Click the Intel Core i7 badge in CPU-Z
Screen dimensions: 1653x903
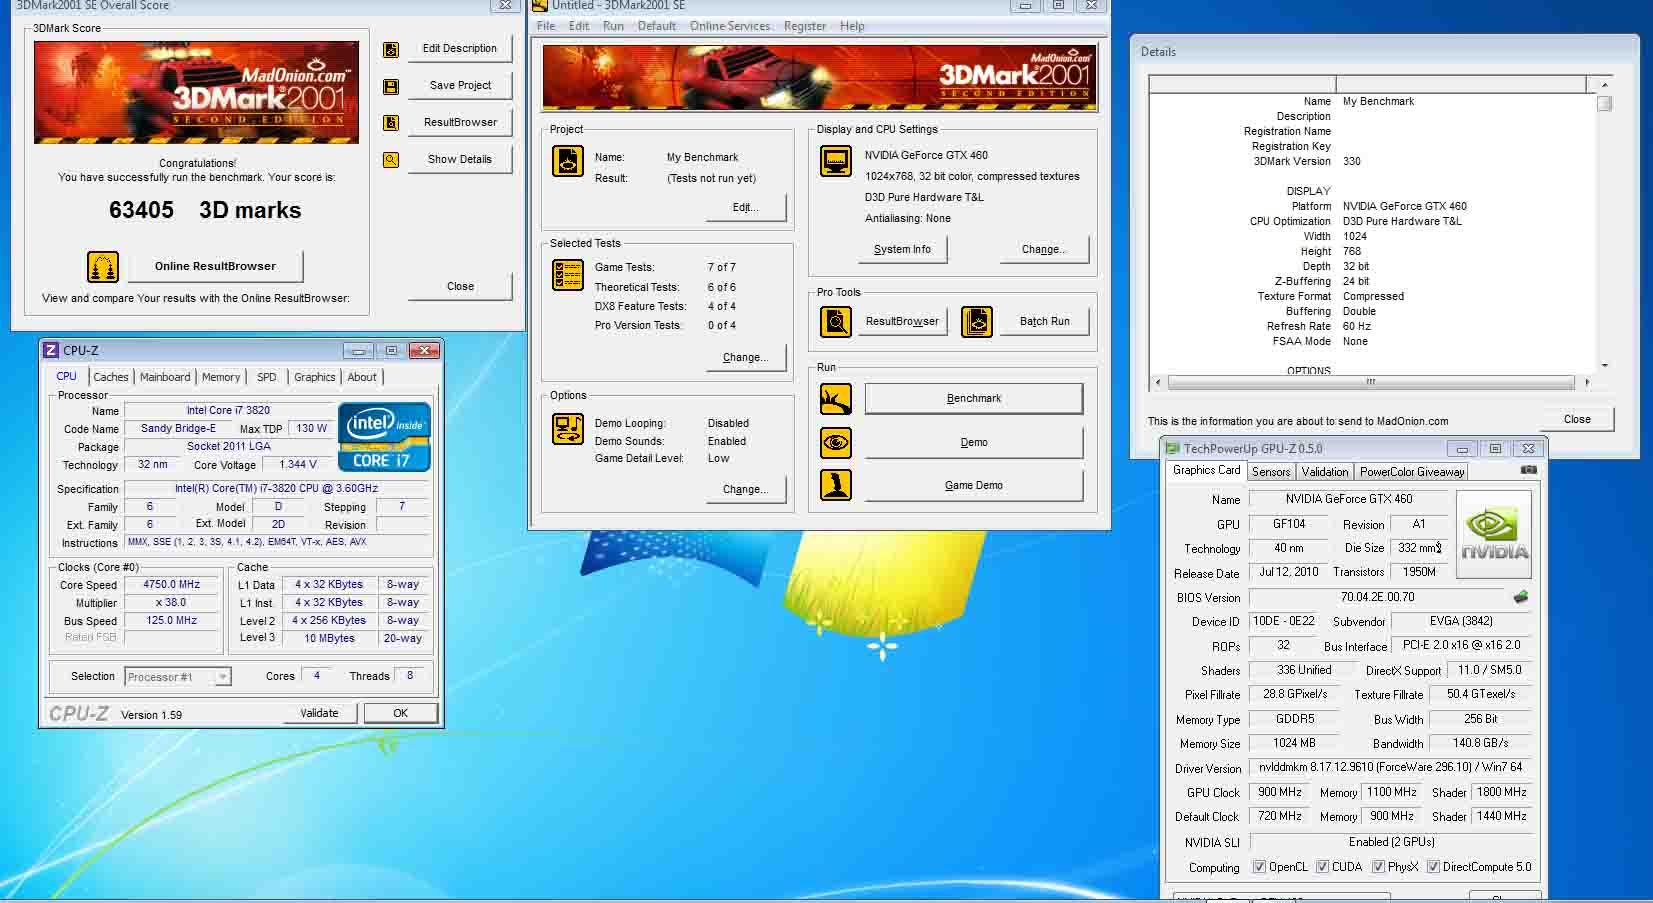point(384,437)
